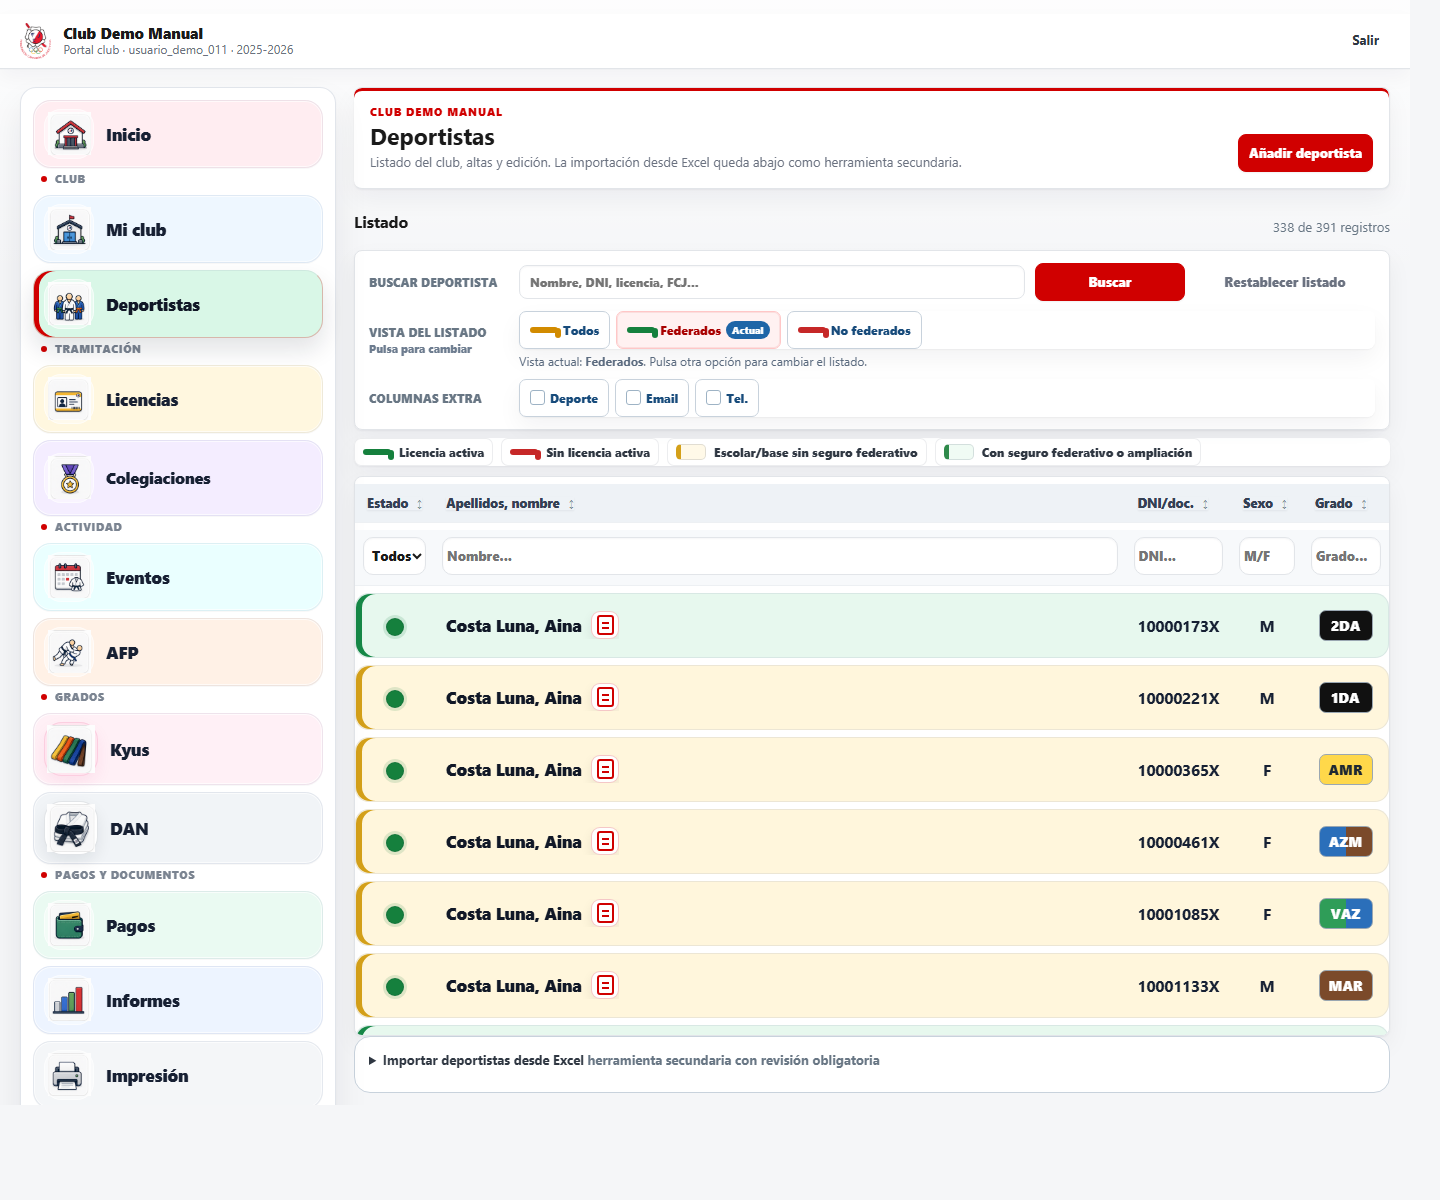The height and width of the screenshot is (1200, 1440).
Task: Enable the Deporte extra column checkbox
Action: coord(538,398)
